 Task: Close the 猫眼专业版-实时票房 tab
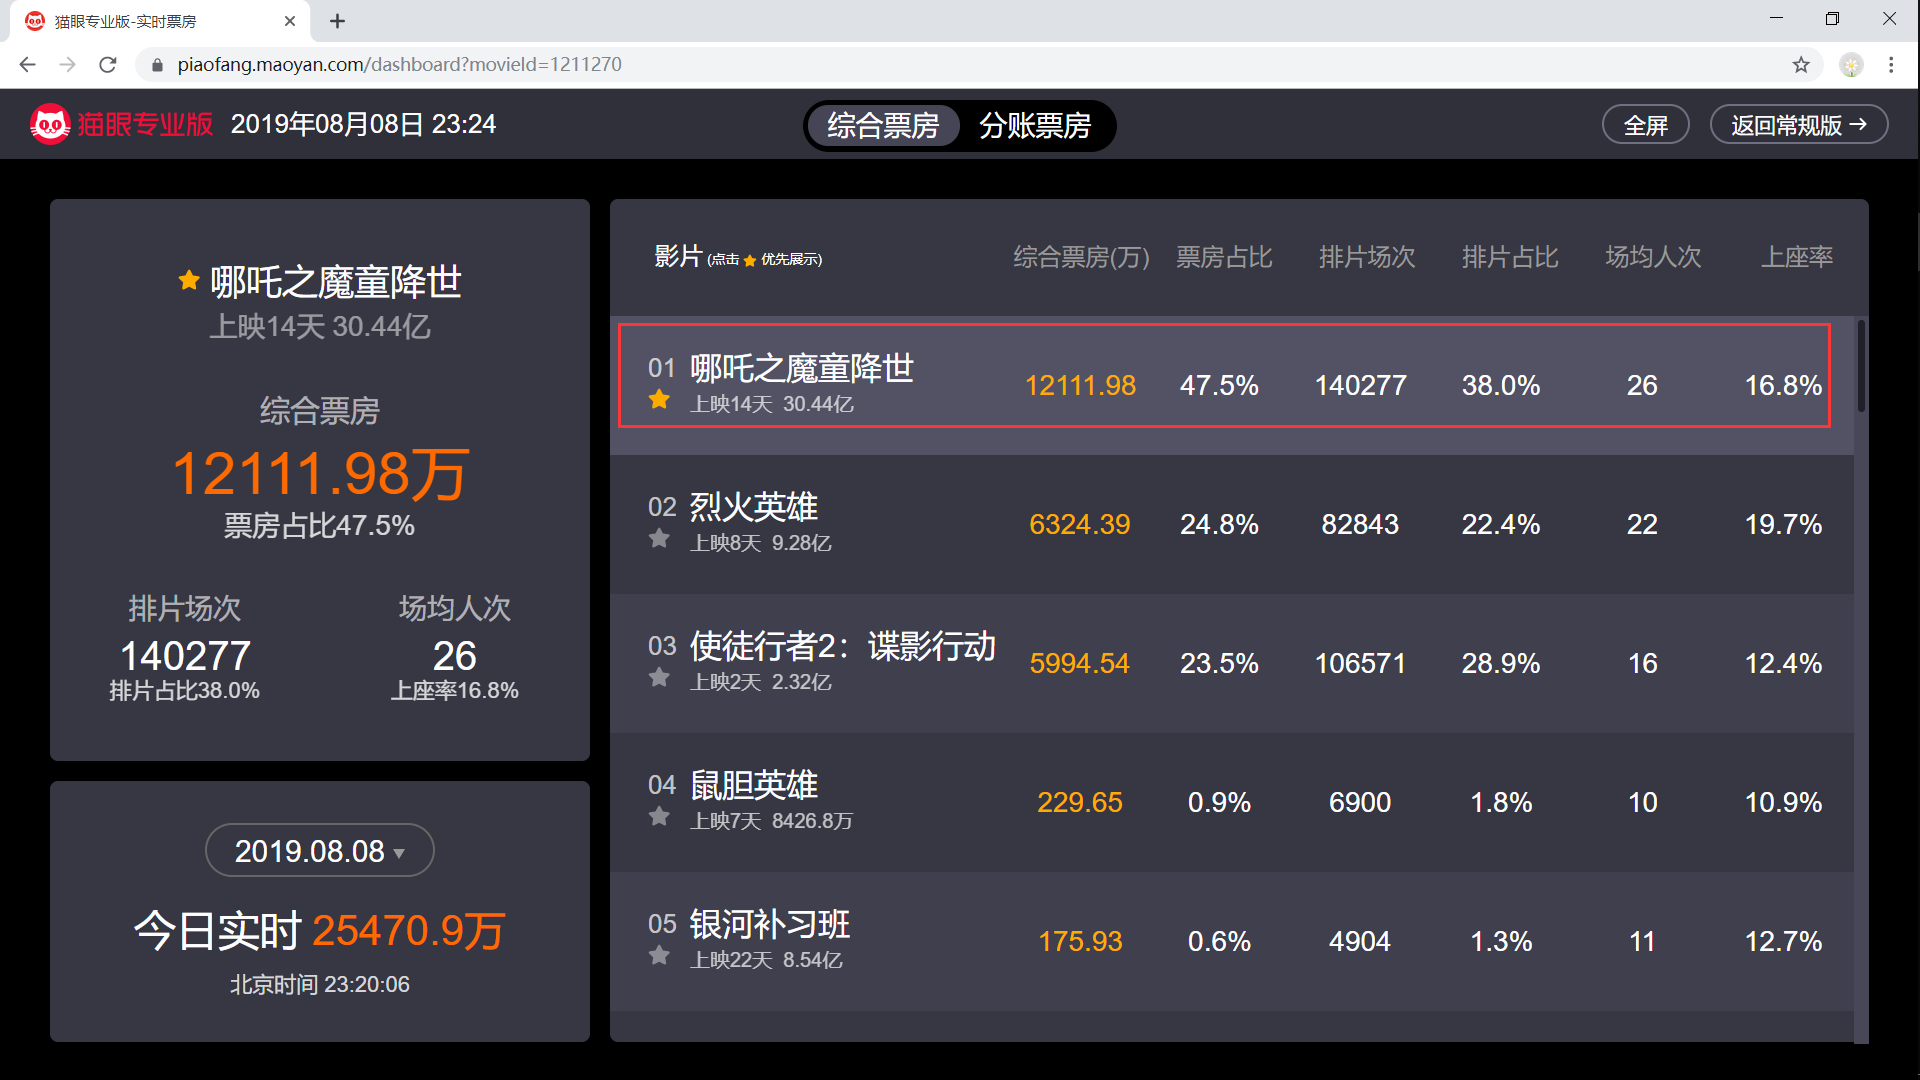pos(290,21)
